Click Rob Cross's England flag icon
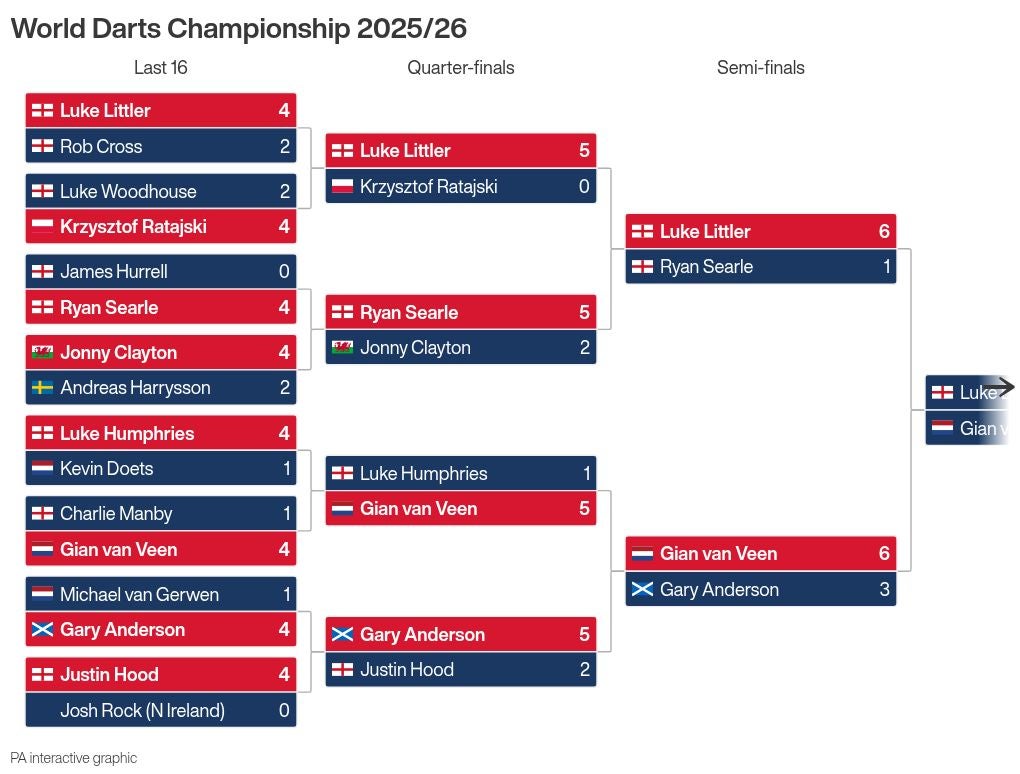The height and width of the screenshot is (774, 1020). (42, 146)
